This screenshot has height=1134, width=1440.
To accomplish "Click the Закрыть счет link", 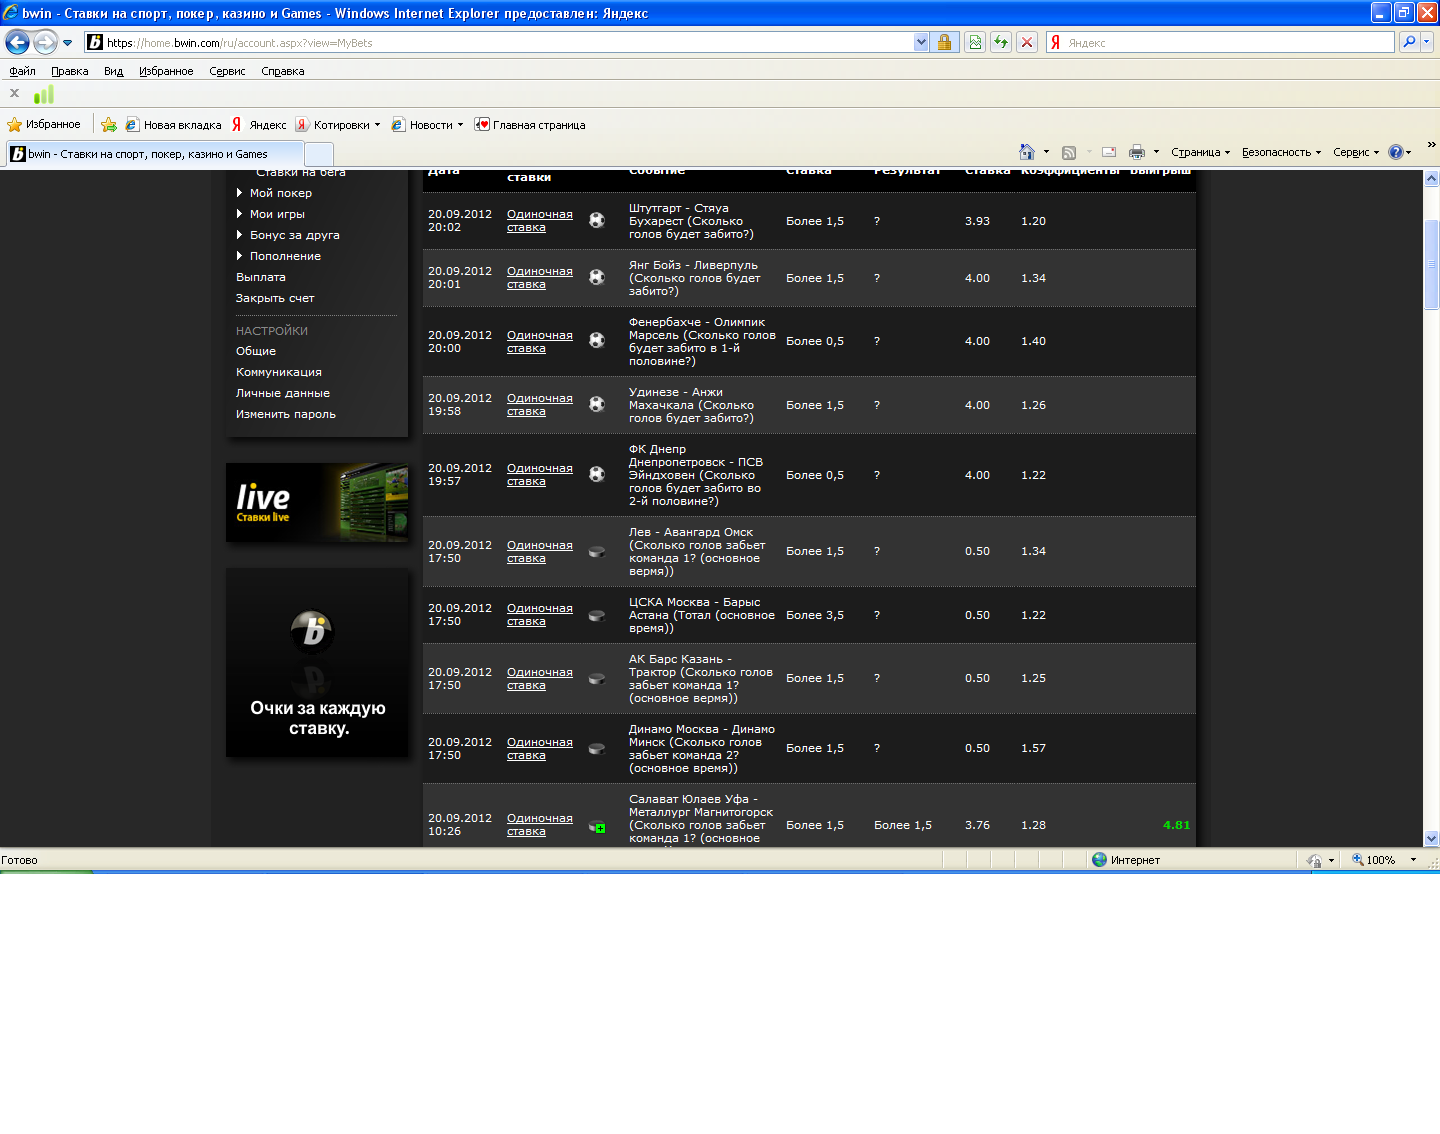I will pos(275,298).
